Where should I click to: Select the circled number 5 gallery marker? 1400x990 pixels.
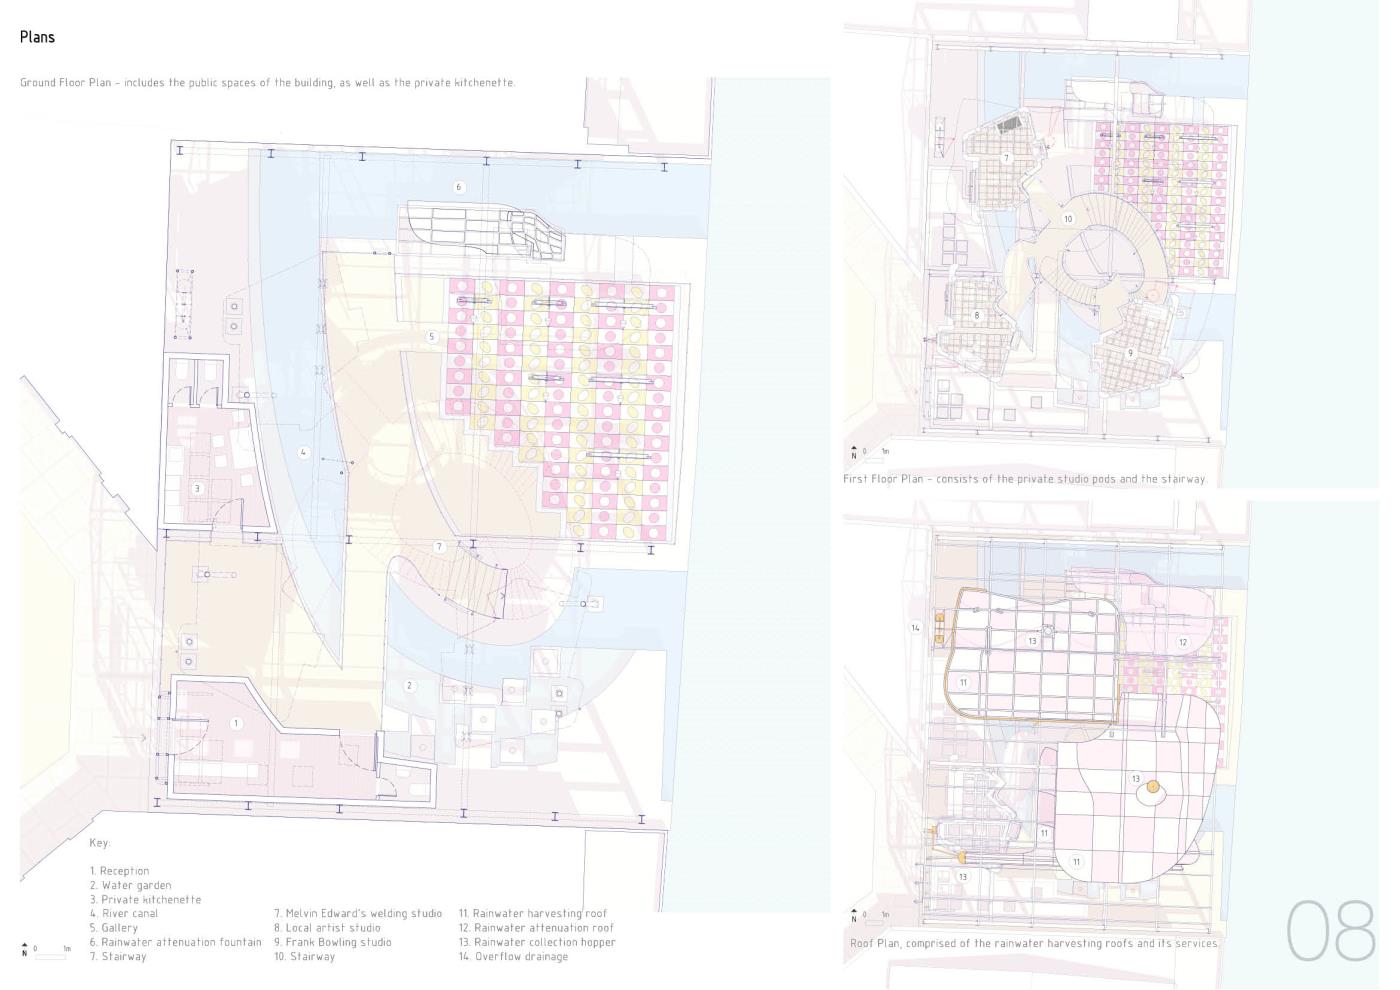pyautogui.click(x=432, y=337)
